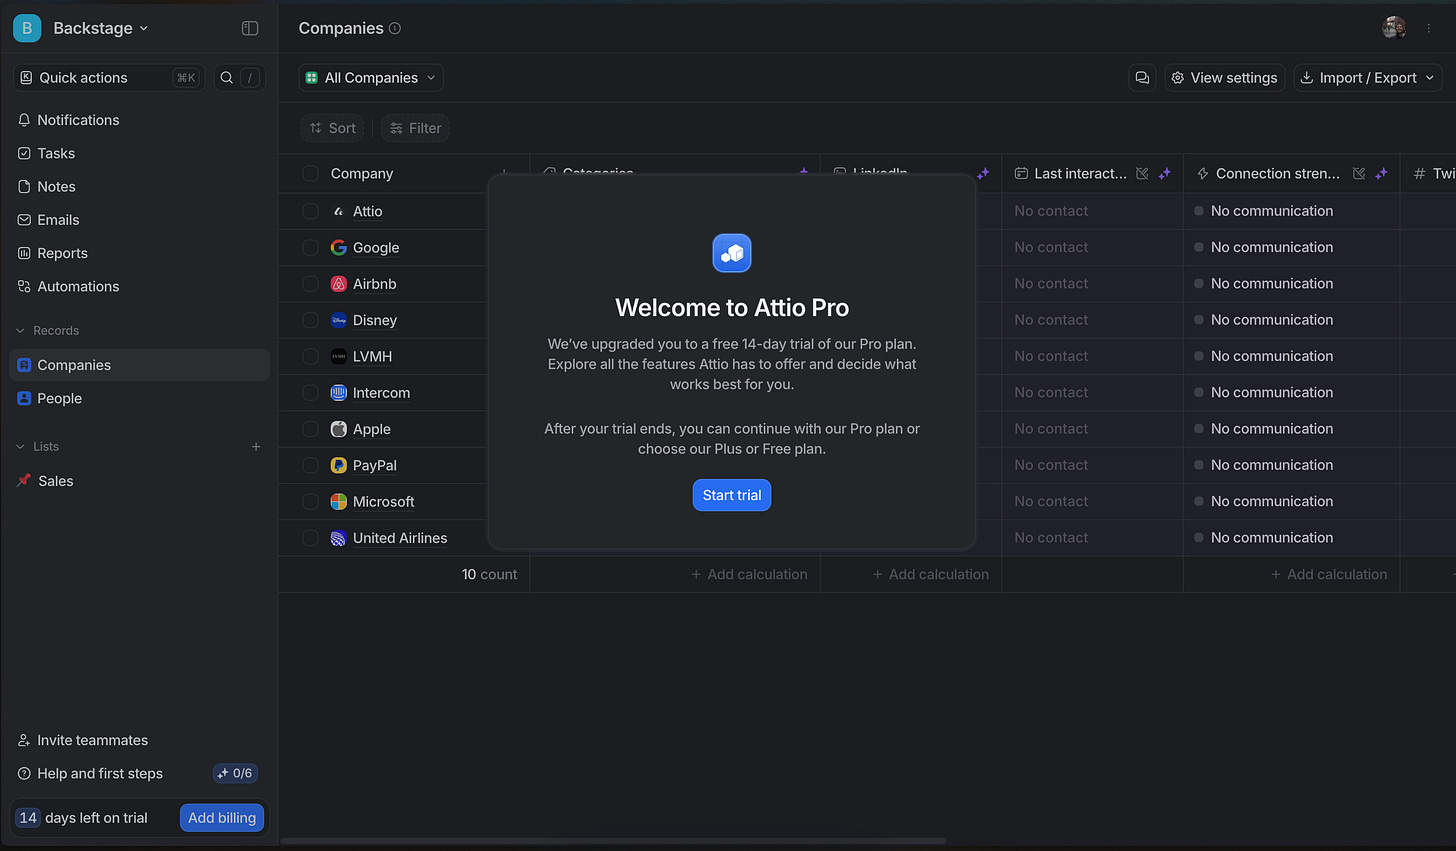
Task: Open the Import / Export dropdown
Action: point(1368,78)
